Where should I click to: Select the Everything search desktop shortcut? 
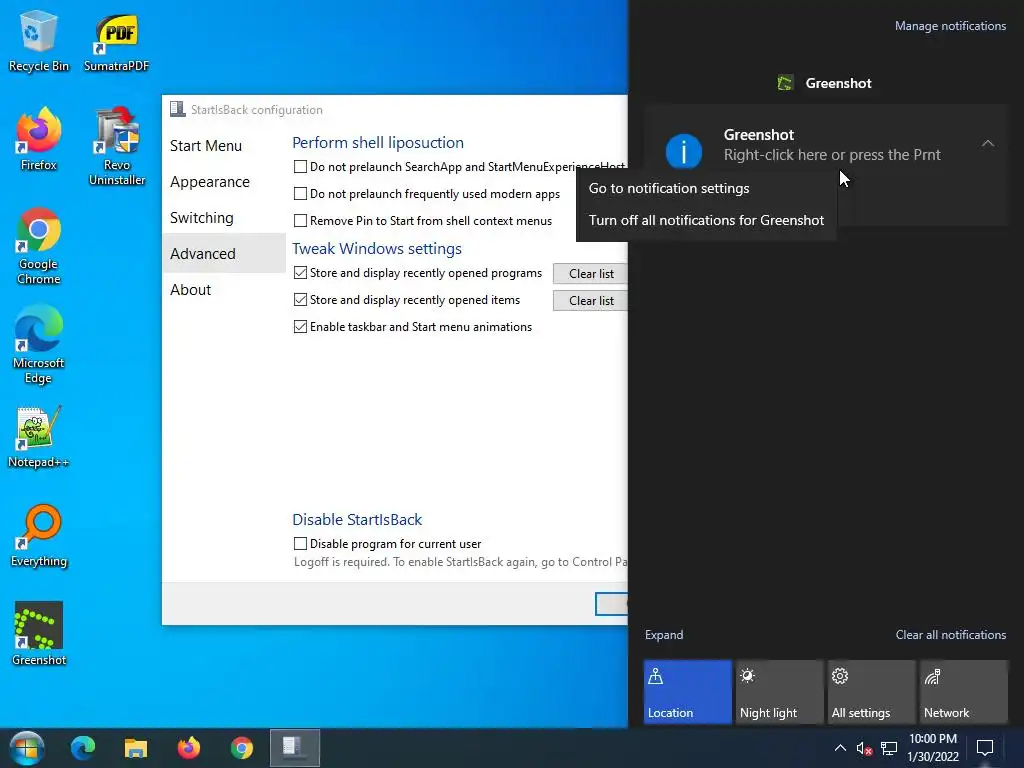pyautogui.click(x=39, y=536)
